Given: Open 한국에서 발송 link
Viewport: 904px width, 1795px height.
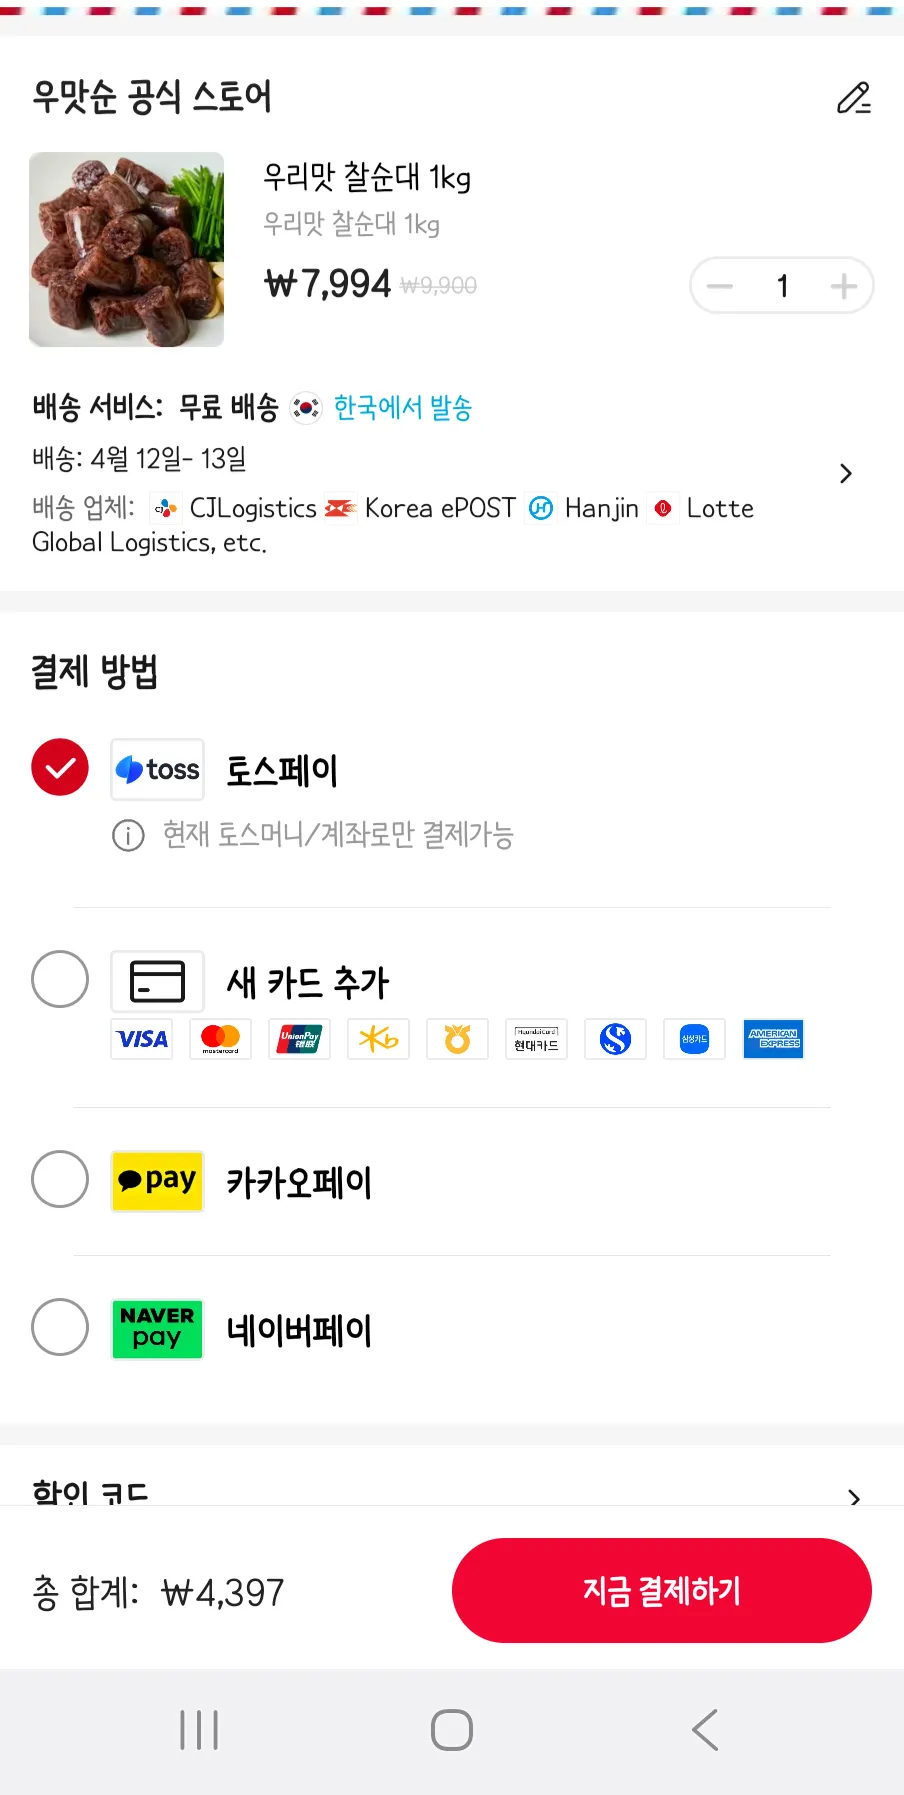Looking at the screenshot, I should (x=402, y=408).
